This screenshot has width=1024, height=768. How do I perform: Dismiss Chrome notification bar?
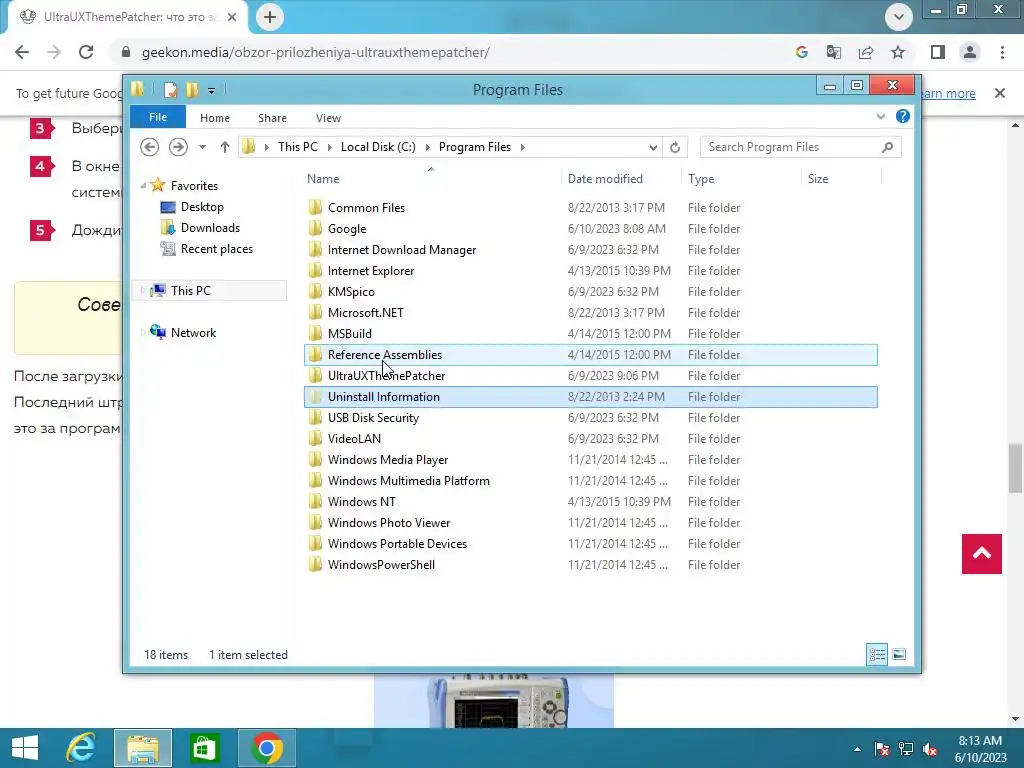point(1000,93)
